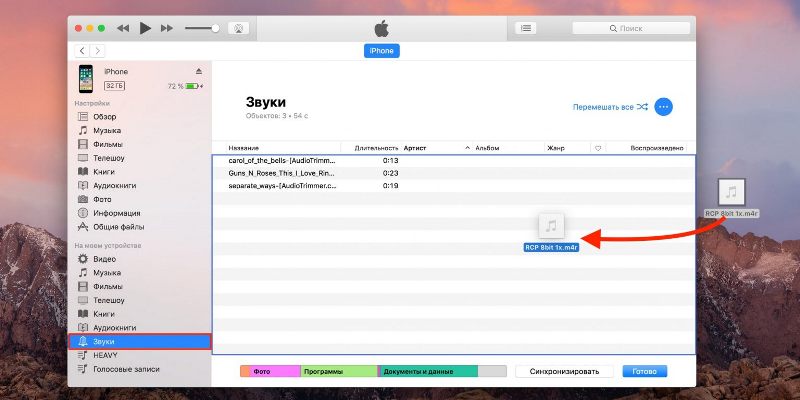Open the AirPlay output icon
The height and width of the screenshot is (400, 800).
238,29
